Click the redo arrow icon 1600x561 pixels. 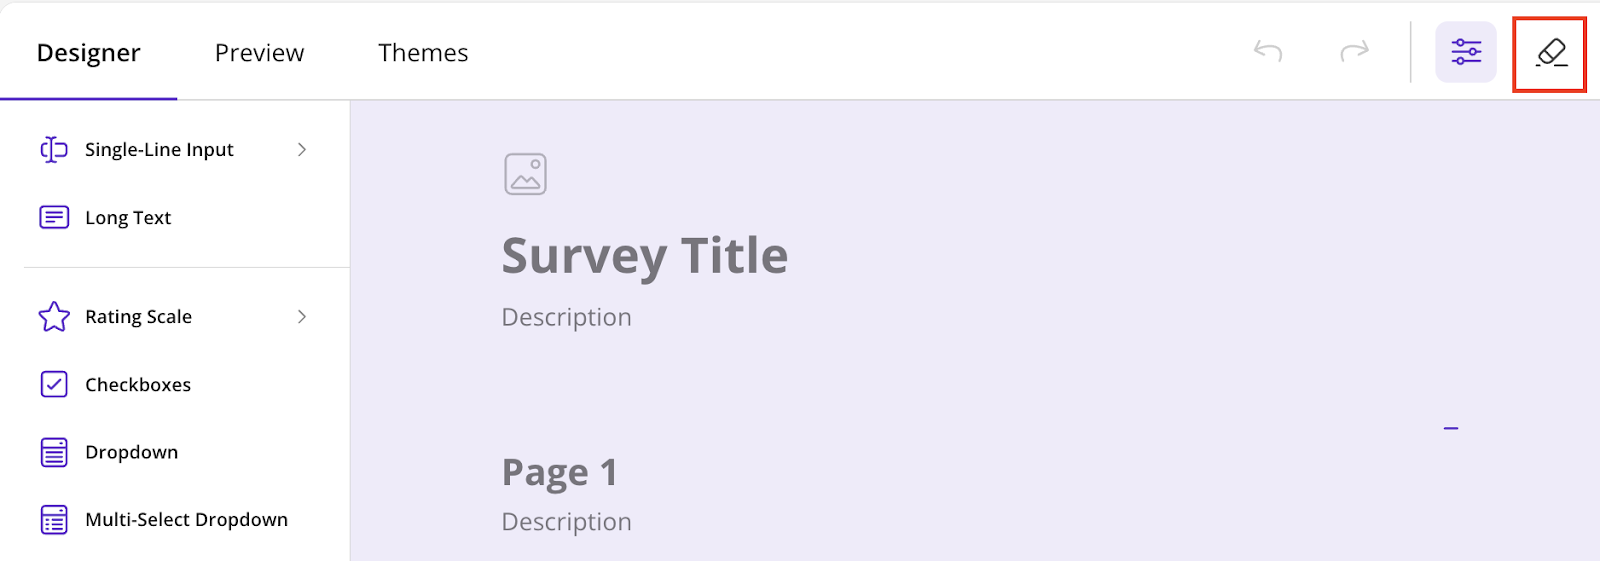click(1354, 51)
